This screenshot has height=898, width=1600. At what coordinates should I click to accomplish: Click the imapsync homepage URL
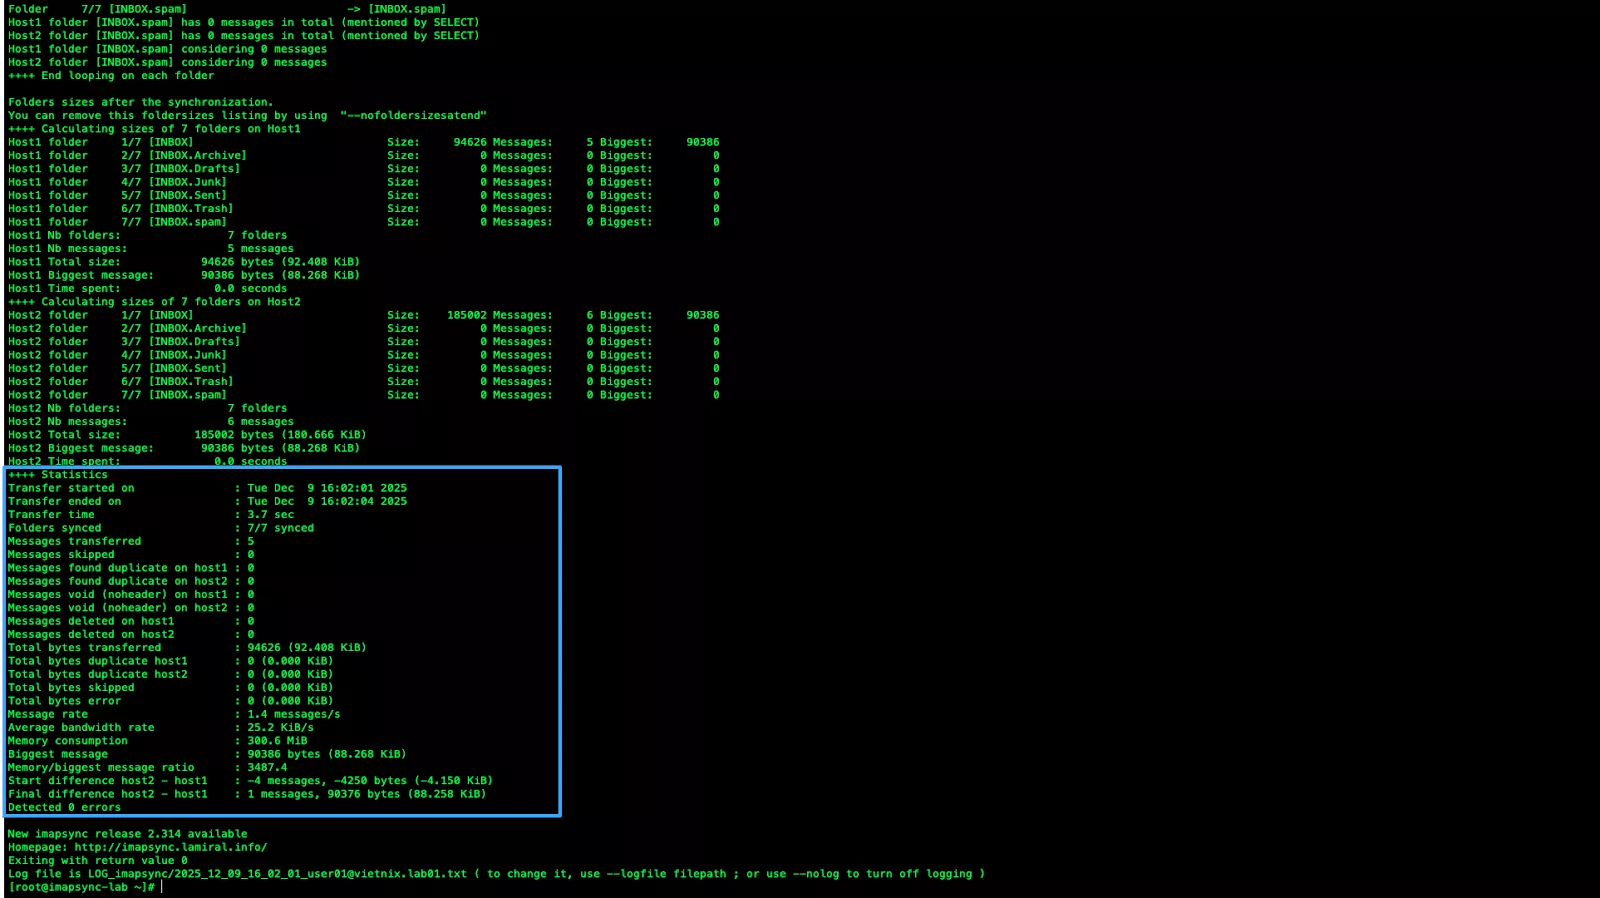pos(170,847)
